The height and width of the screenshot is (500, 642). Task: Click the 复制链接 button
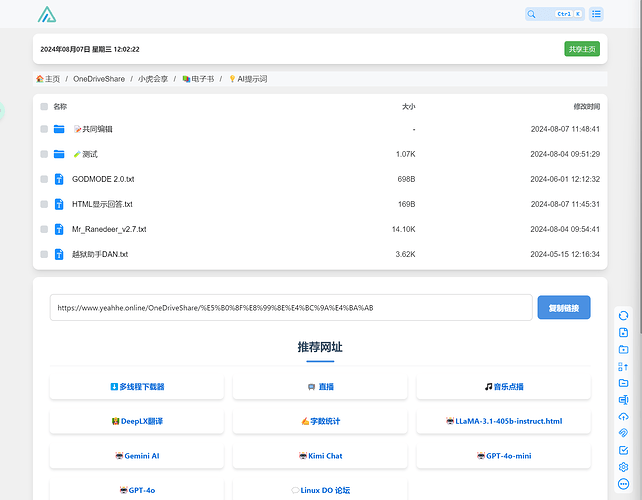click(x=564, y=308)
